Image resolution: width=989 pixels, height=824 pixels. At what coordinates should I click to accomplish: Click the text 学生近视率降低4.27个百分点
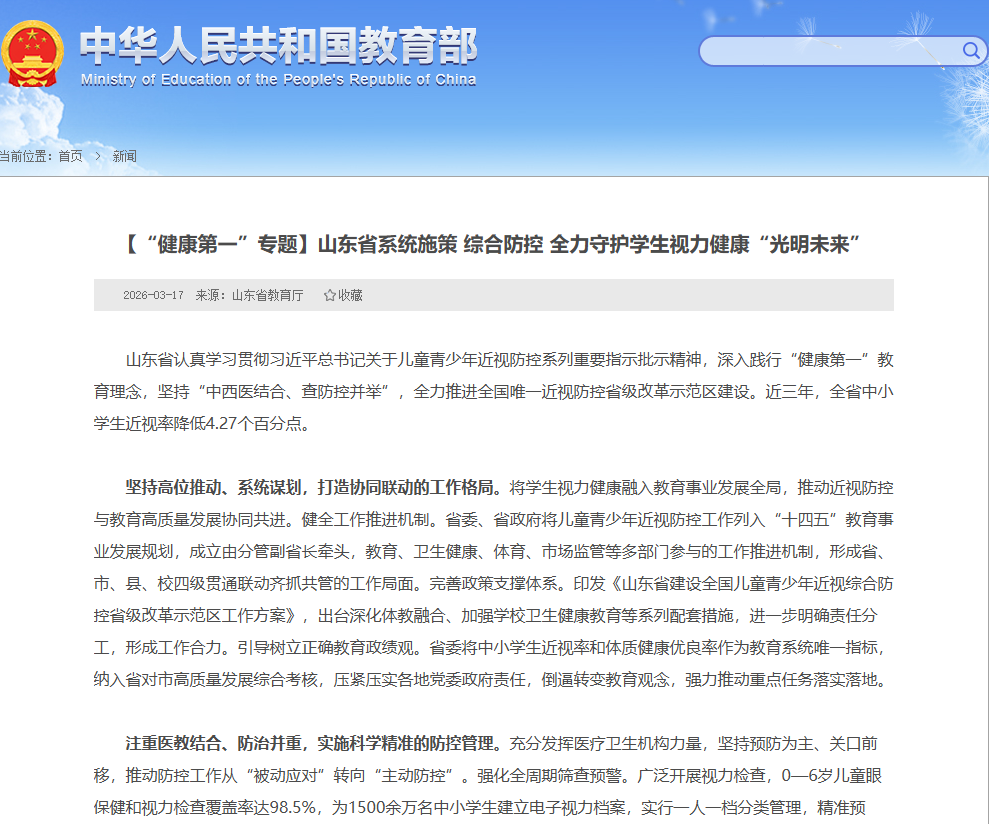202,423
